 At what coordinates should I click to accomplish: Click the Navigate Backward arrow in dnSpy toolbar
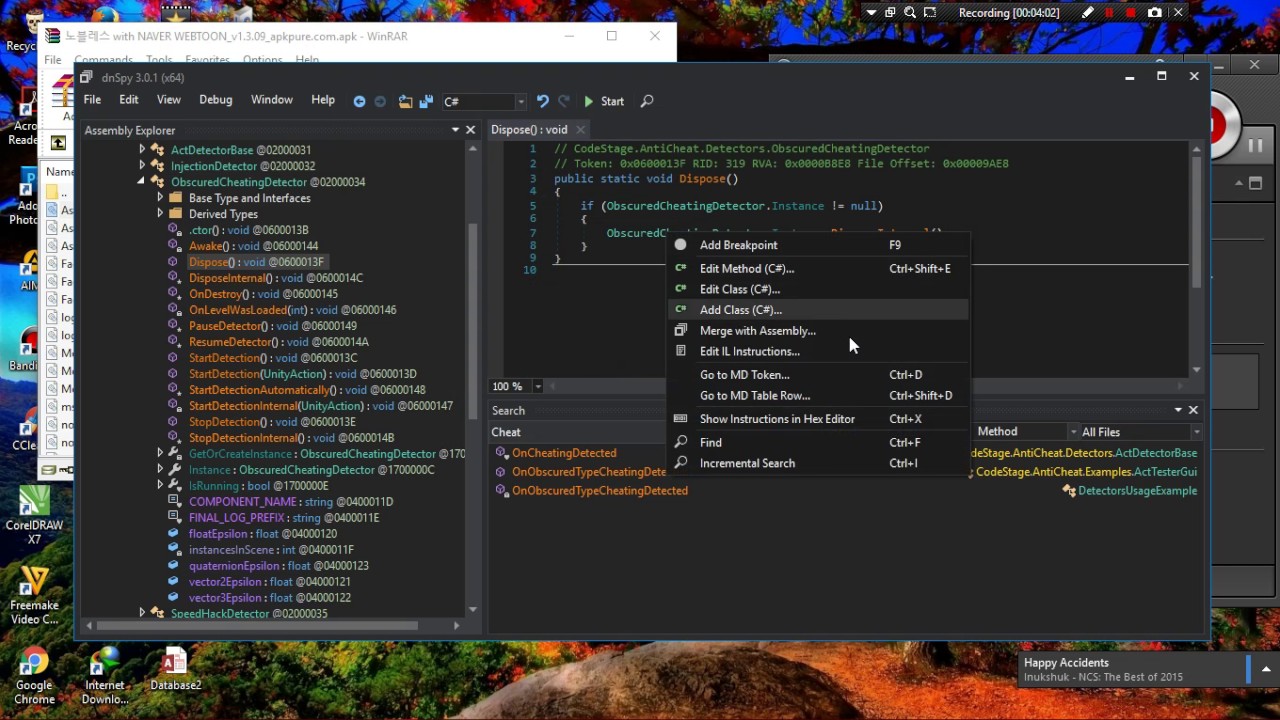[359, 101]
